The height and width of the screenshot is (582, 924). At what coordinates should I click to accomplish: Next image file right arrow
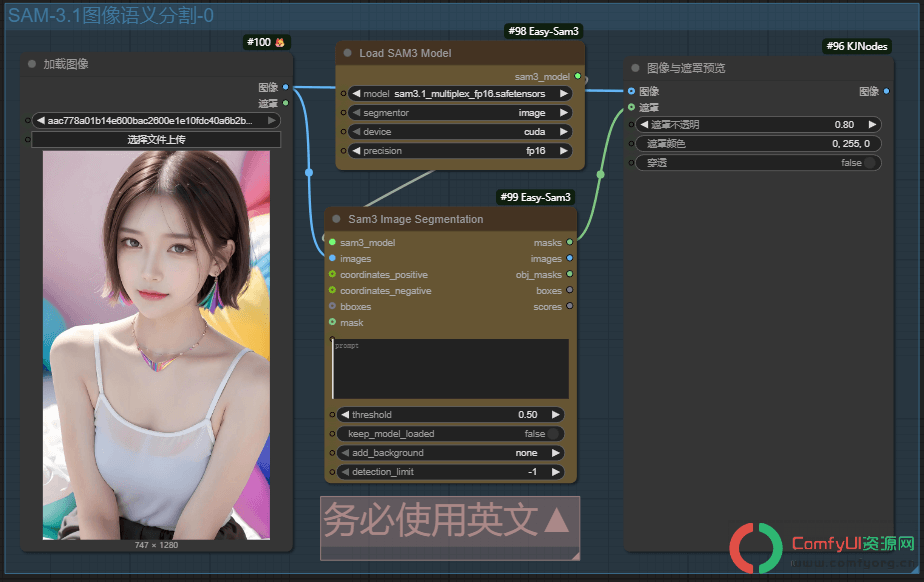[x=272, y=120]
